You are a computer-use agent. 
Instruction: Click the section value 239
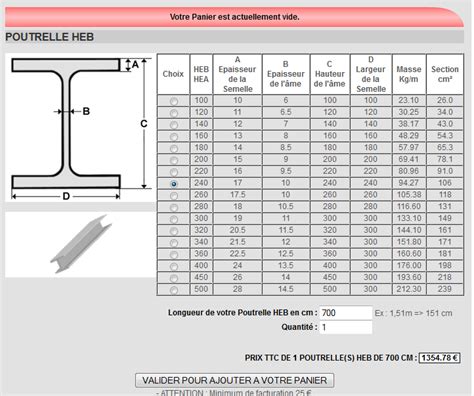(x=445, y=289)
